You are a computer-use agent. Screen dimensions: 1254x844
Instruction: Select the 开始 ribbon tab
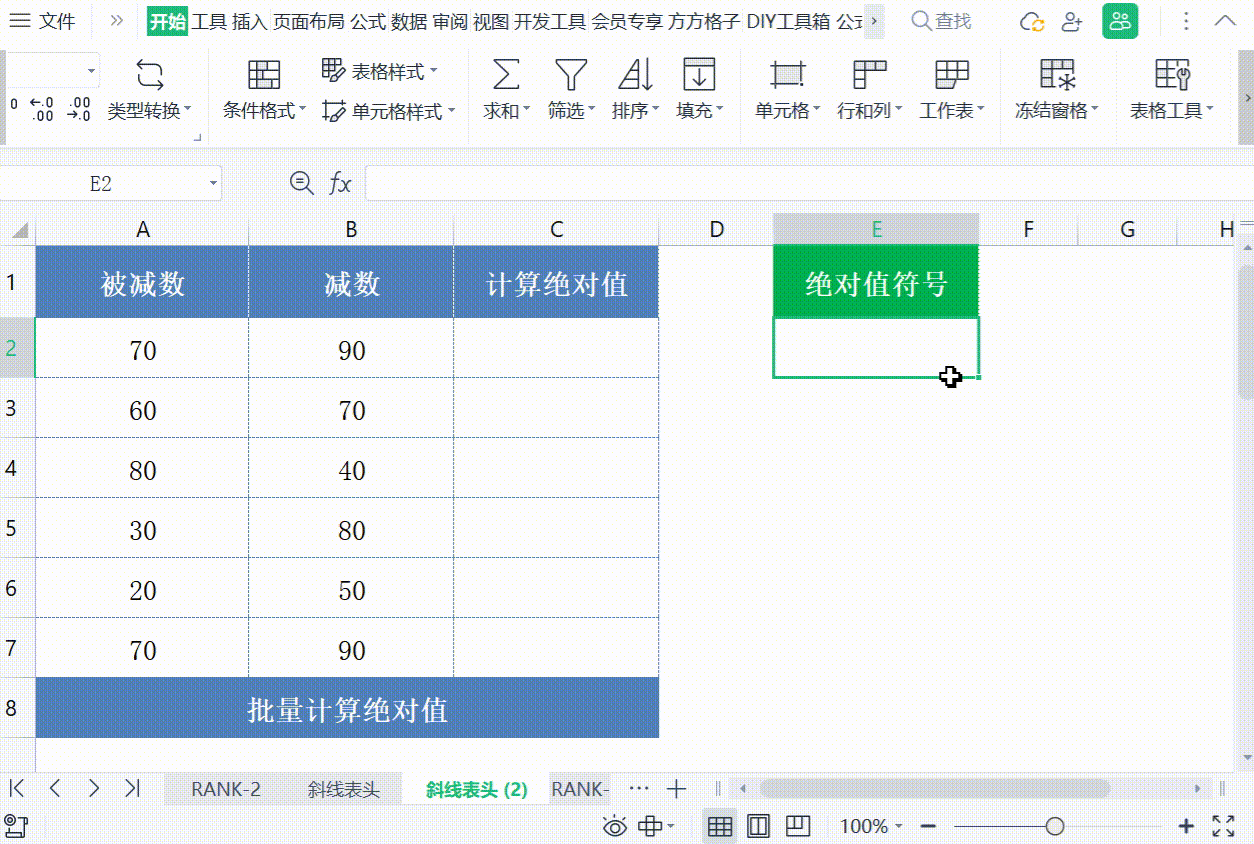[x=168, y=21]
